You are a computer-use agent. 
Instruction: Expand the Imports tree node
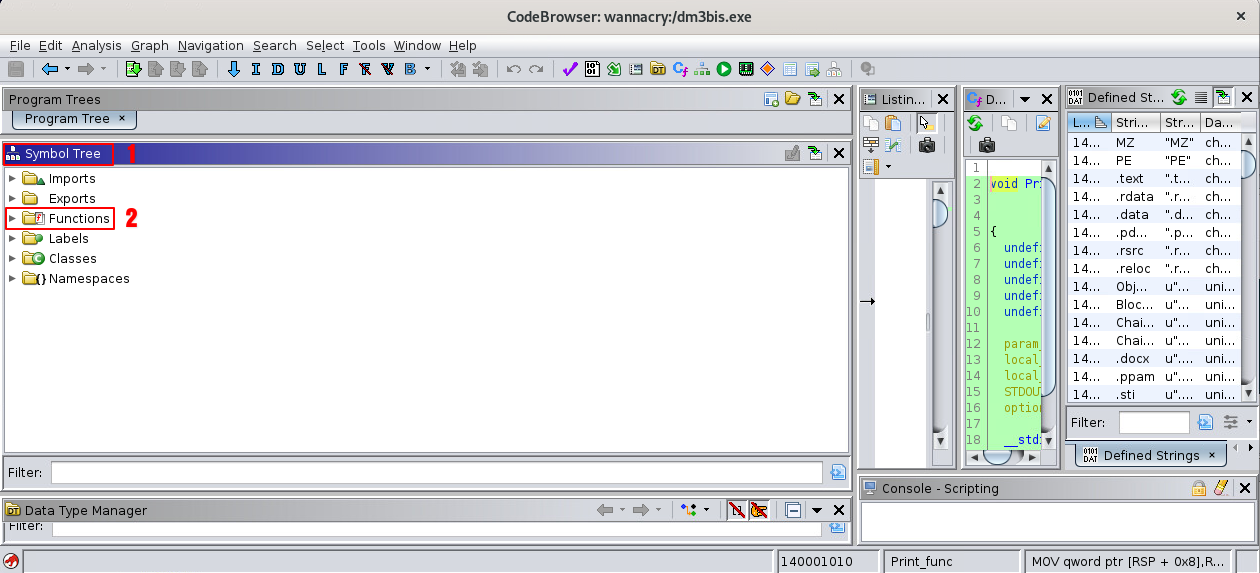[x=12, y=178]
